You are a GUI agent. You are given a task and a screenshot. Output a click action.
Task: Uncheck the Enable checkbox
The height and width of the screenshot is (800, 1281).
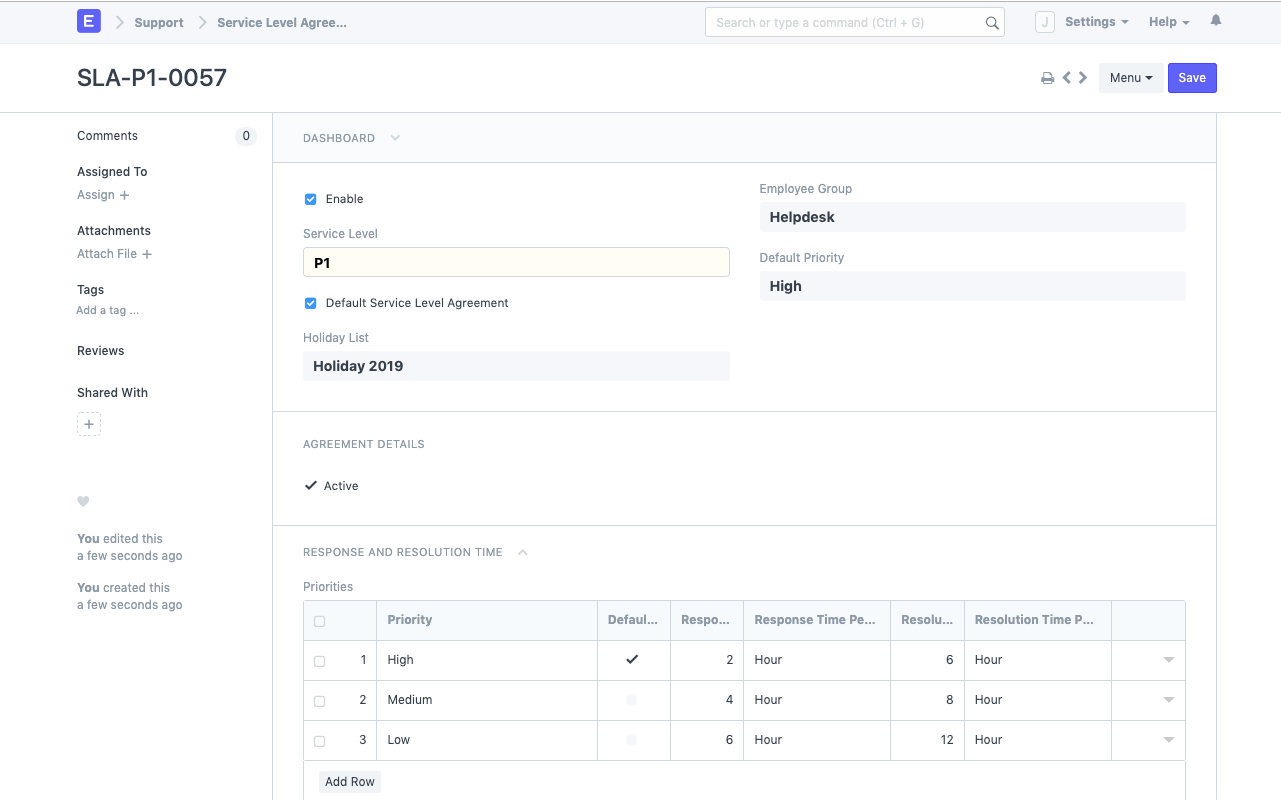310,199
